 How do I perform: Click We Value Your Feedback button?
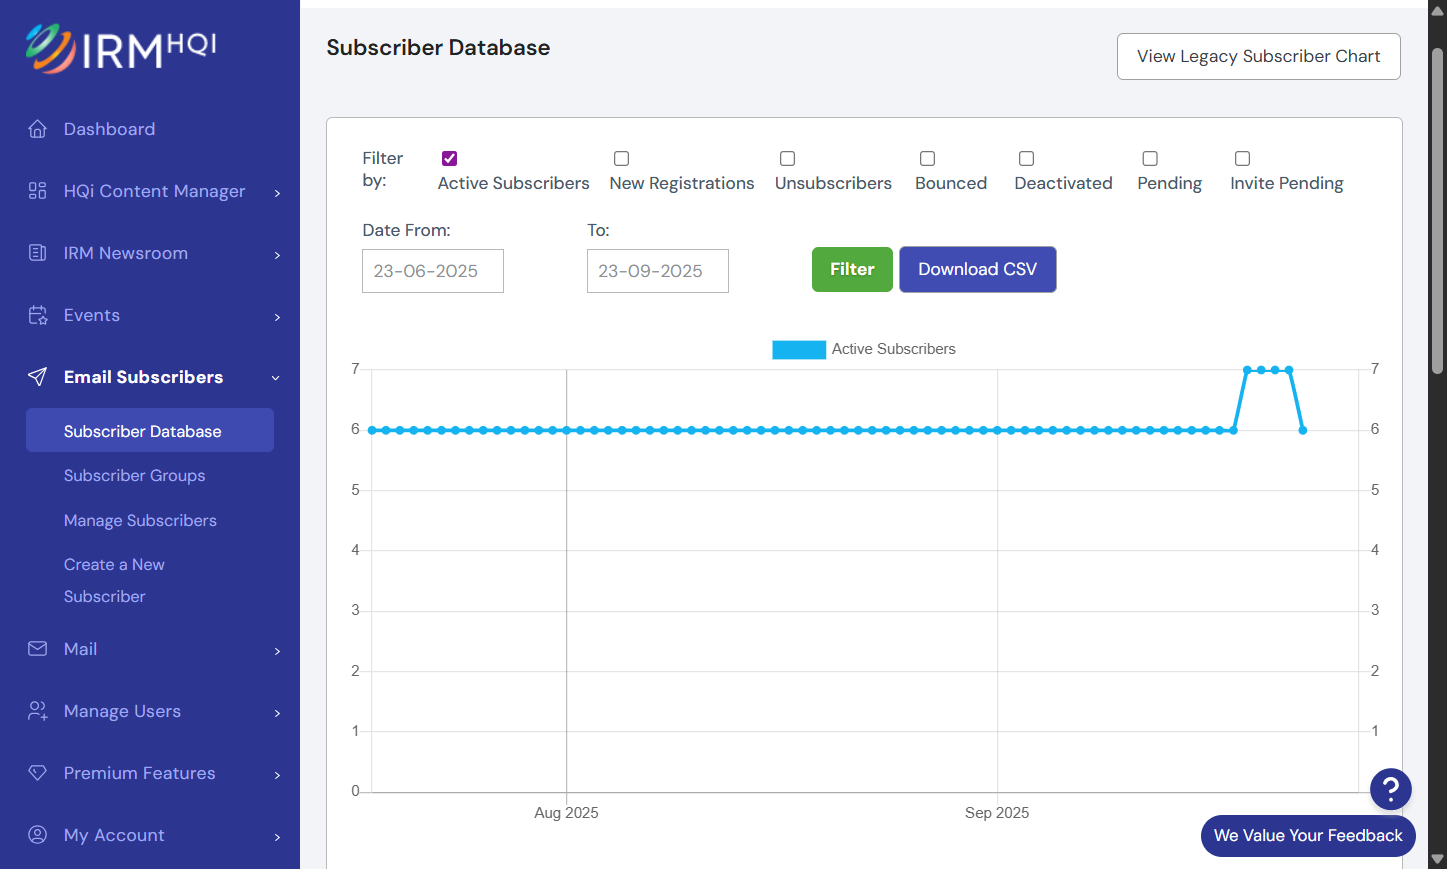coord(1308,836)
